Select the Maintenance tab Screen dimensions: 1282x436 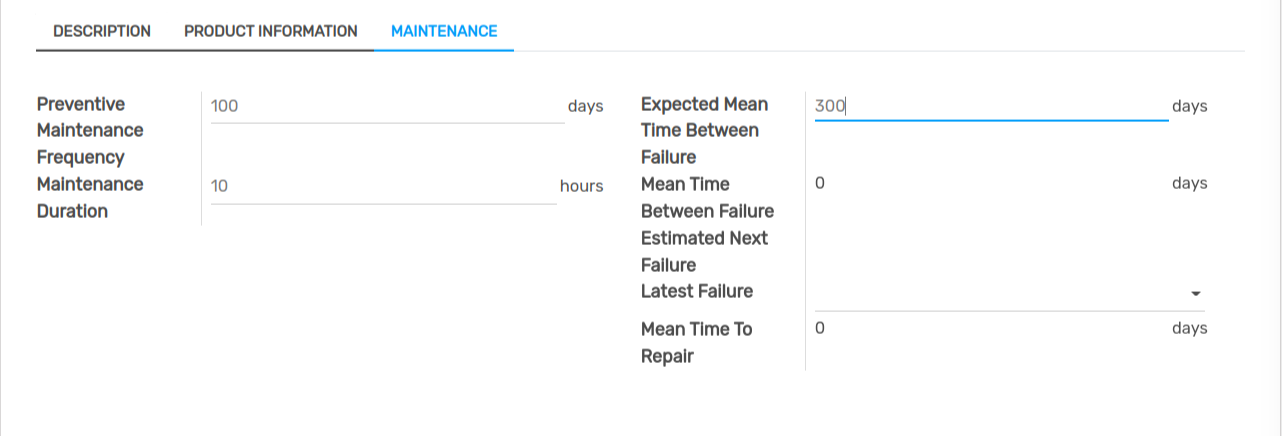pos(444,31)
